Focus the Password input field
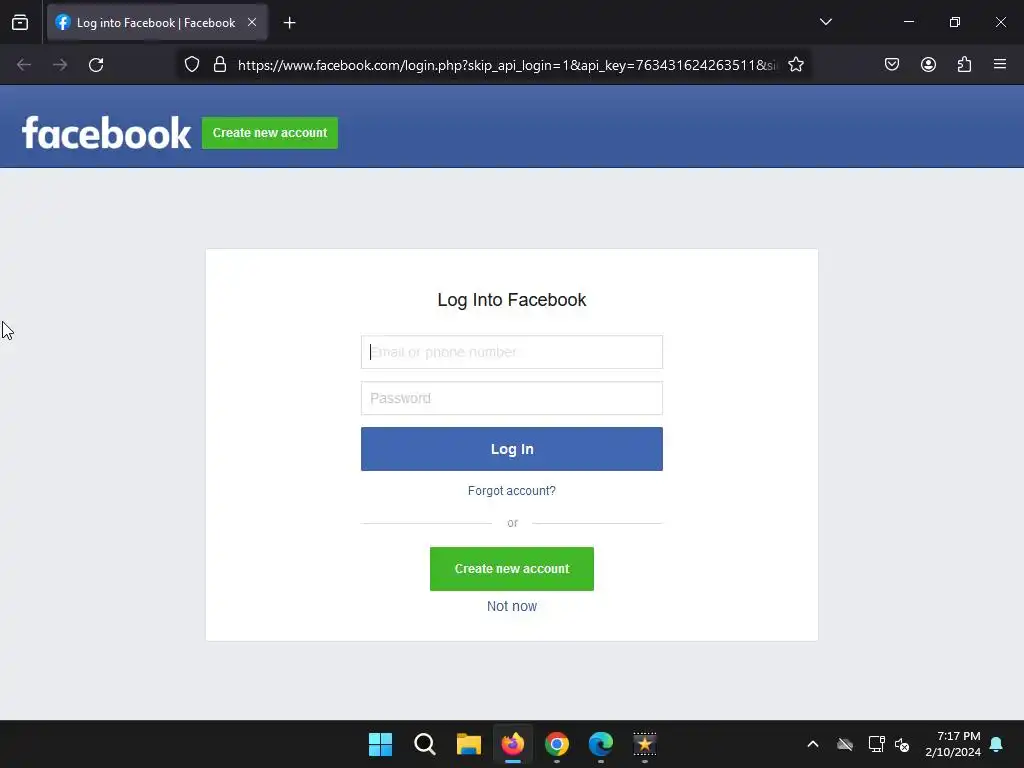This screenshot has width=1024, height=768. click(x=511, y=398)
